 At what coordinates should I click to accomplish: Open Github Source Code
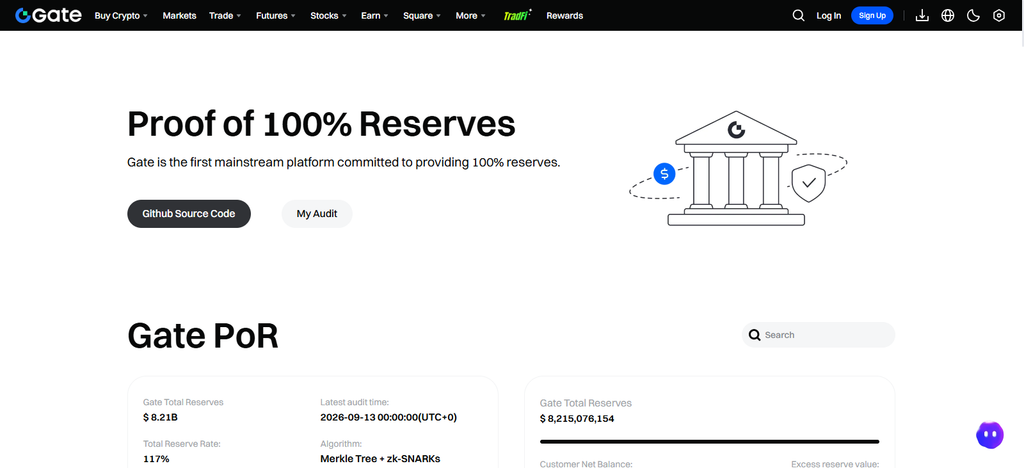(189, 213)
